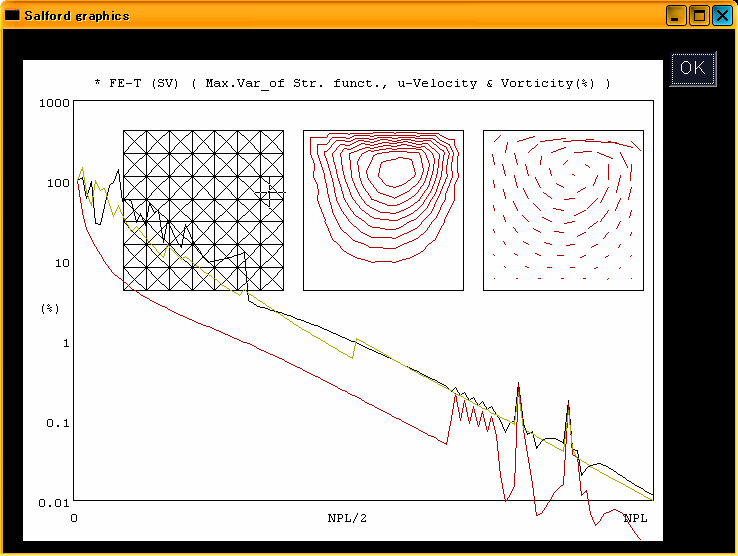Click the velocity vector field plot
Image resolution: width=738 pixels, height=556 pixels.
pyautogui.click(x=563, y=210)
